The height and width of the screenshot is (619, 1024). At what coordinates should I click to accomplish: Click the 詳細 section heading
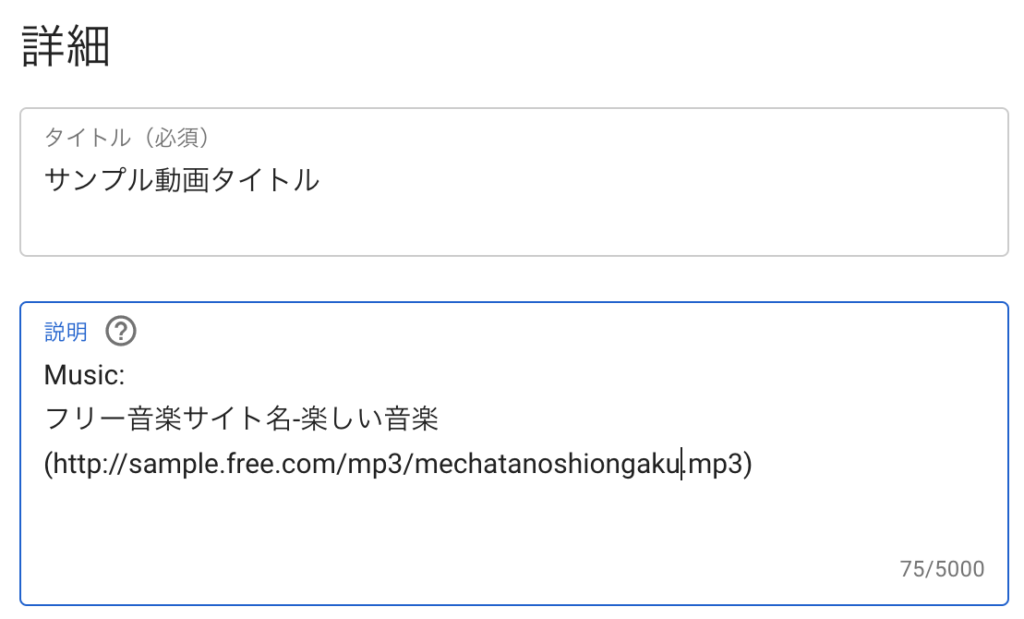(x=66, y=48)
